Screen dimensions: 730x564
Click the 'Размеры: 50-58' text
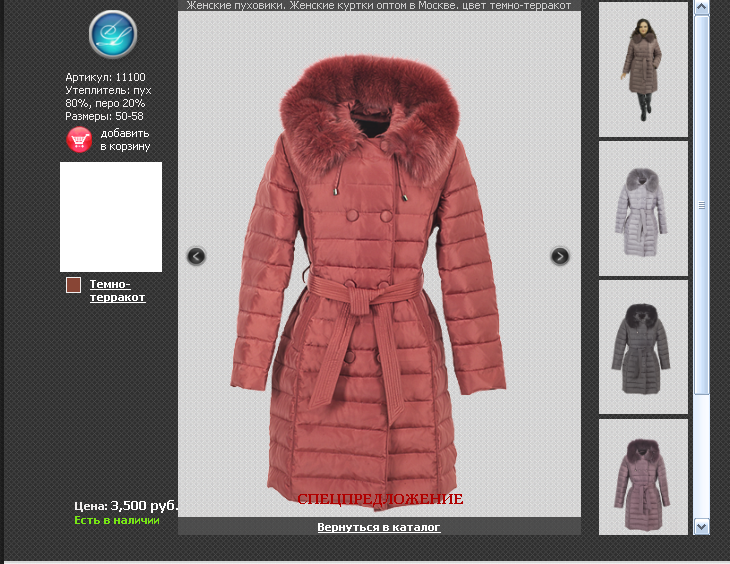(x=104, y=116)
